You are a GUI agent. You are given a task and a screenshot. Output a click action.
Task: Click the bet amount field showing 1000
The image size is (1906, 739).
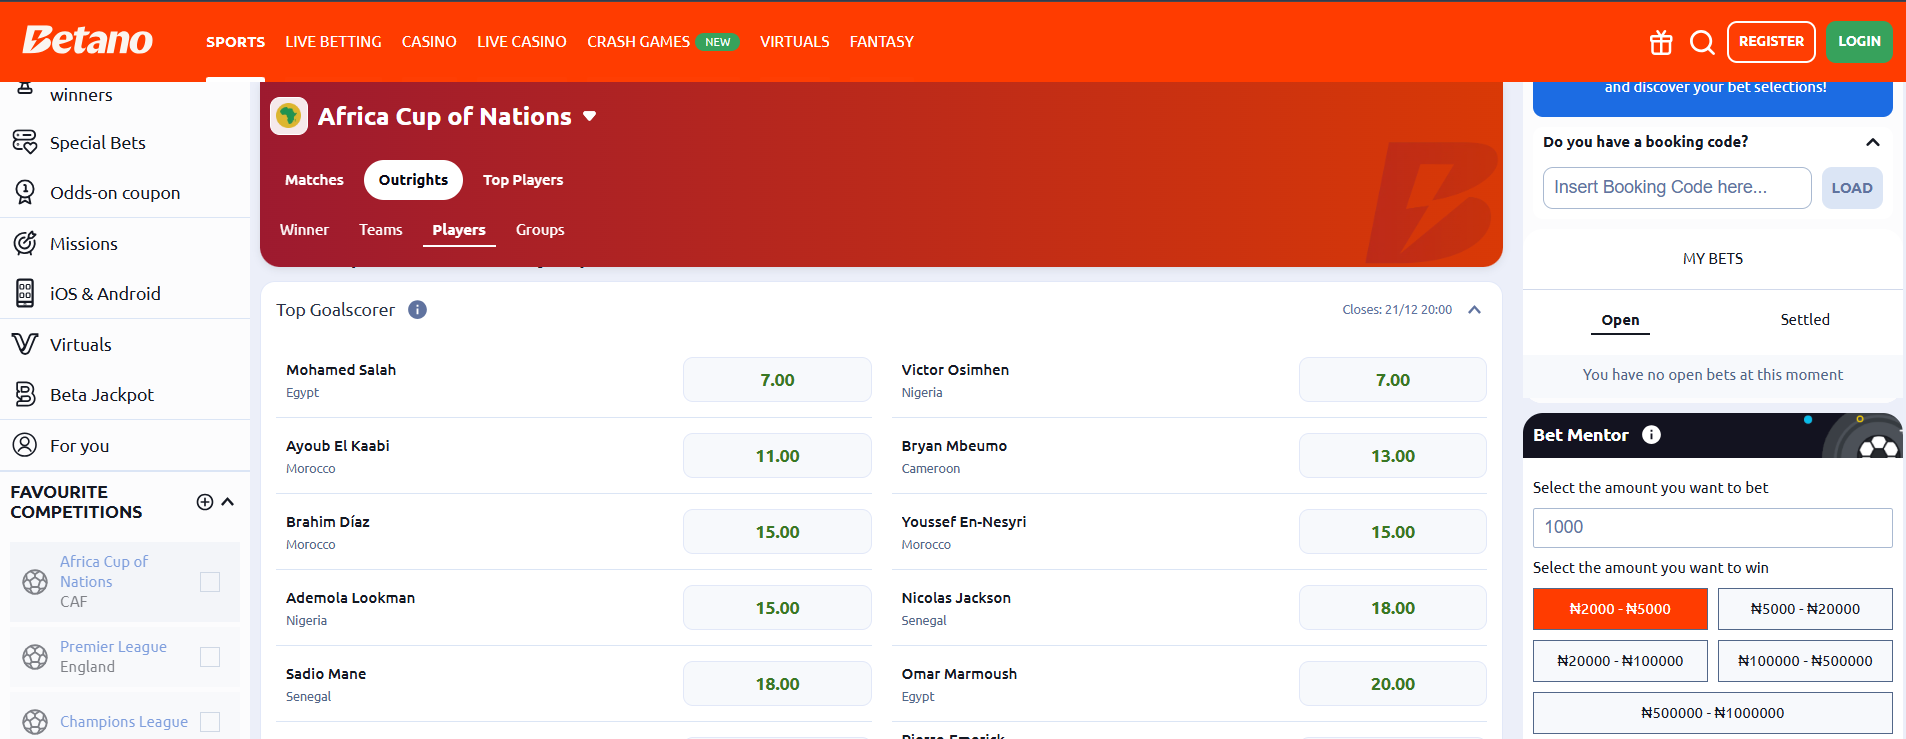(x=1713, y=528)
